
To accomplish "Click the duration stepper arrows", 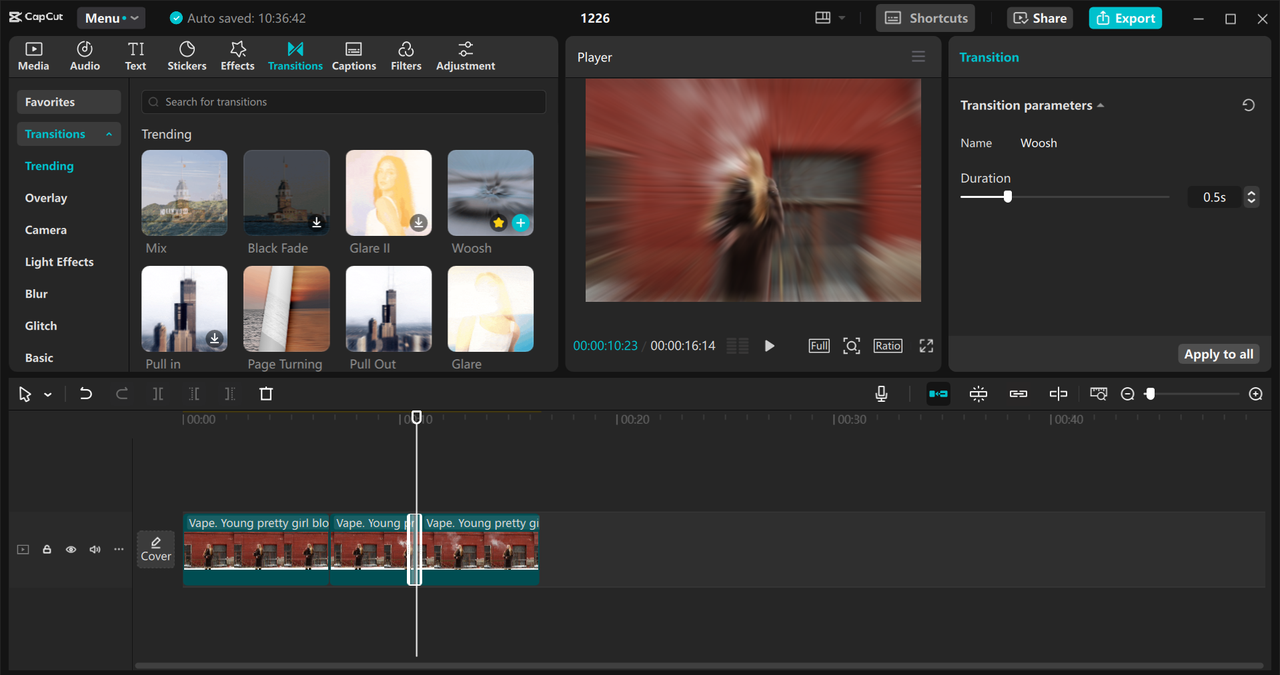I will click(1251, 197).
